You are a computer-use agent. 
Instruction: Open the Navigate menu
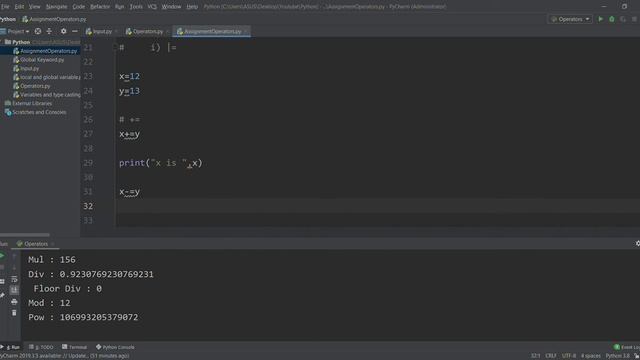coord(56,7)
